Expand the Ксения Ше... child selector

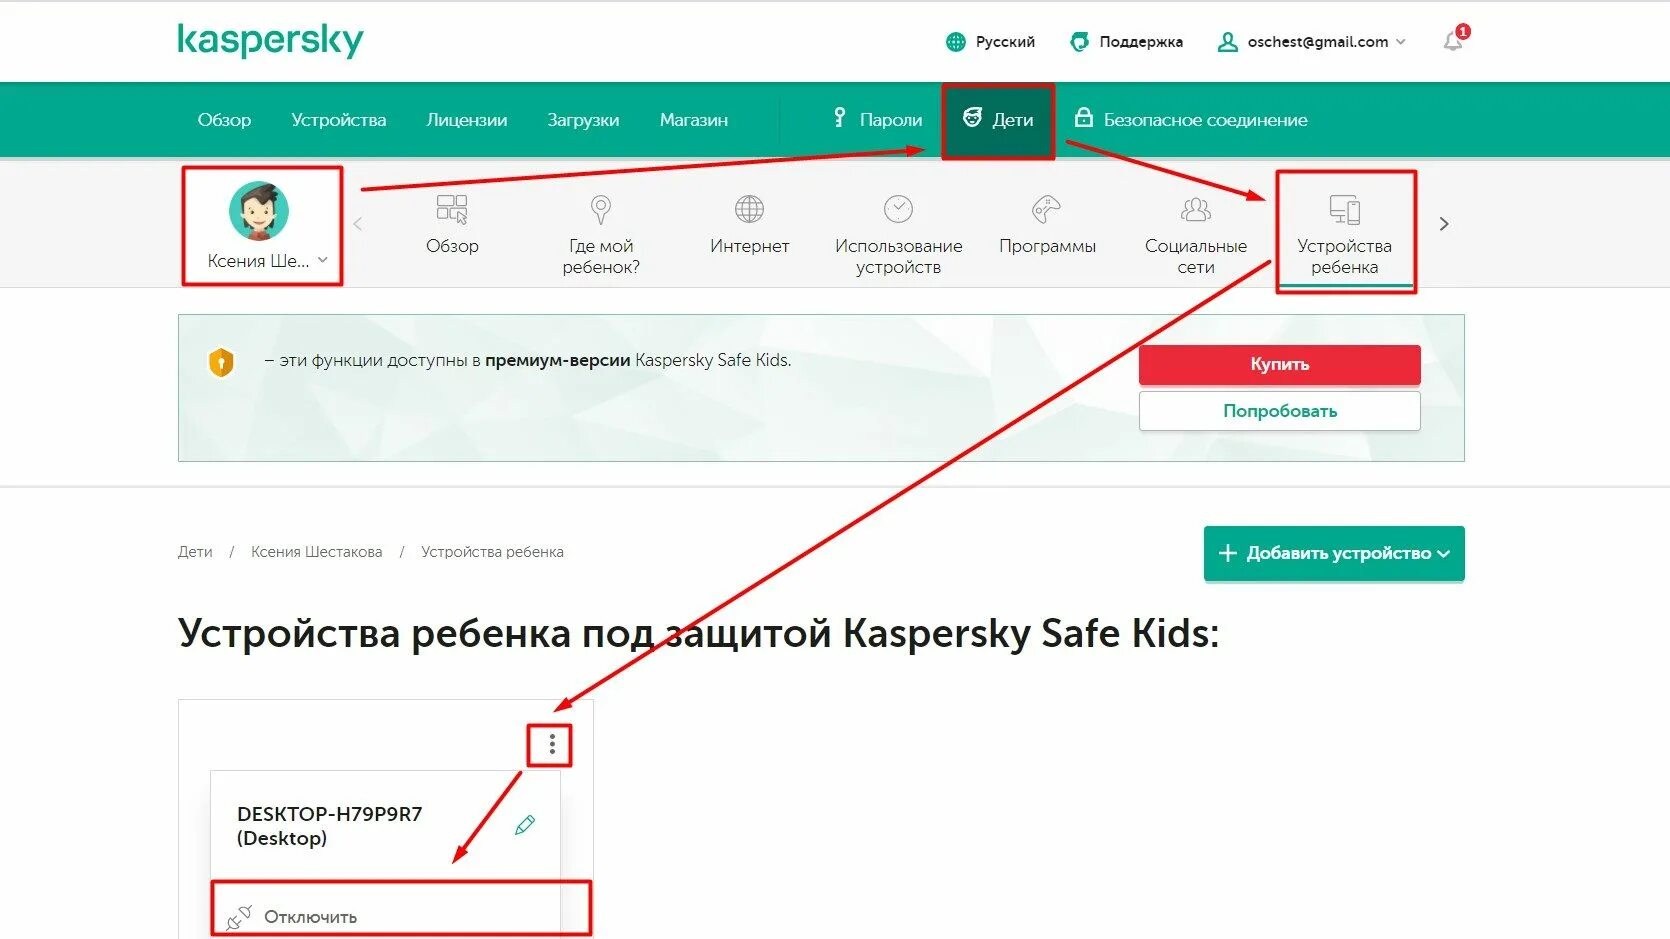point(267,261)
